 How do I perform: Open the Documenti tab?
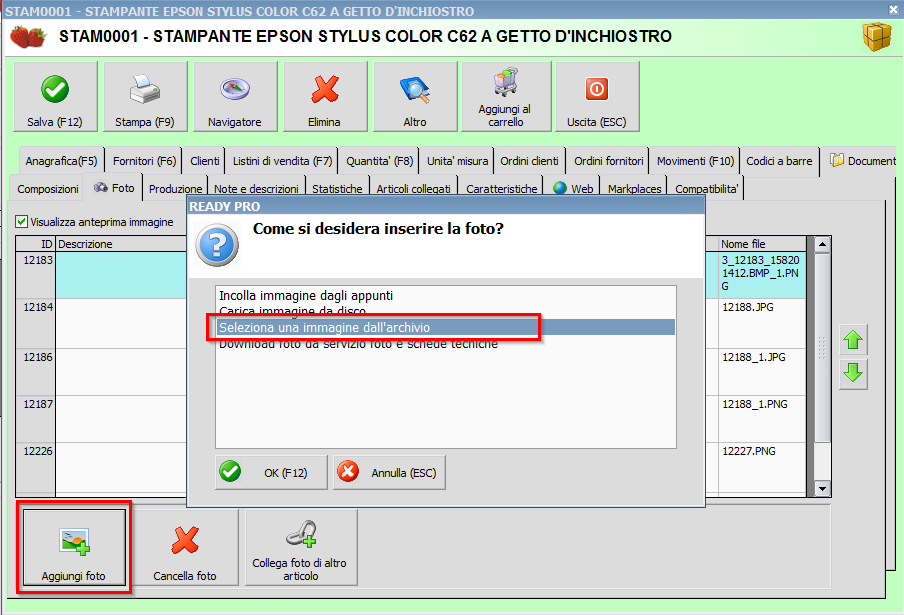click(x=862, y=161)
